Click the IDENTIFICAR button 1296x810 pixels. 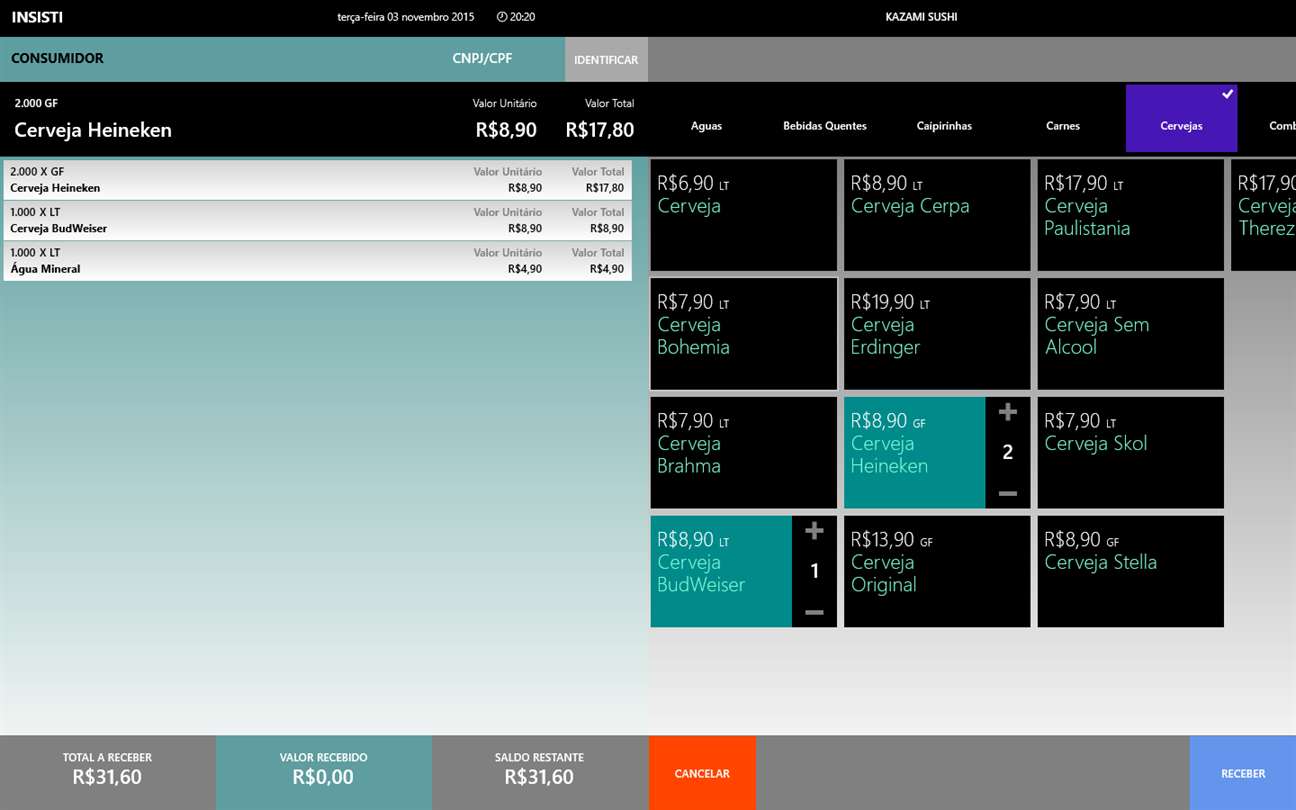(x=606, y=60)
